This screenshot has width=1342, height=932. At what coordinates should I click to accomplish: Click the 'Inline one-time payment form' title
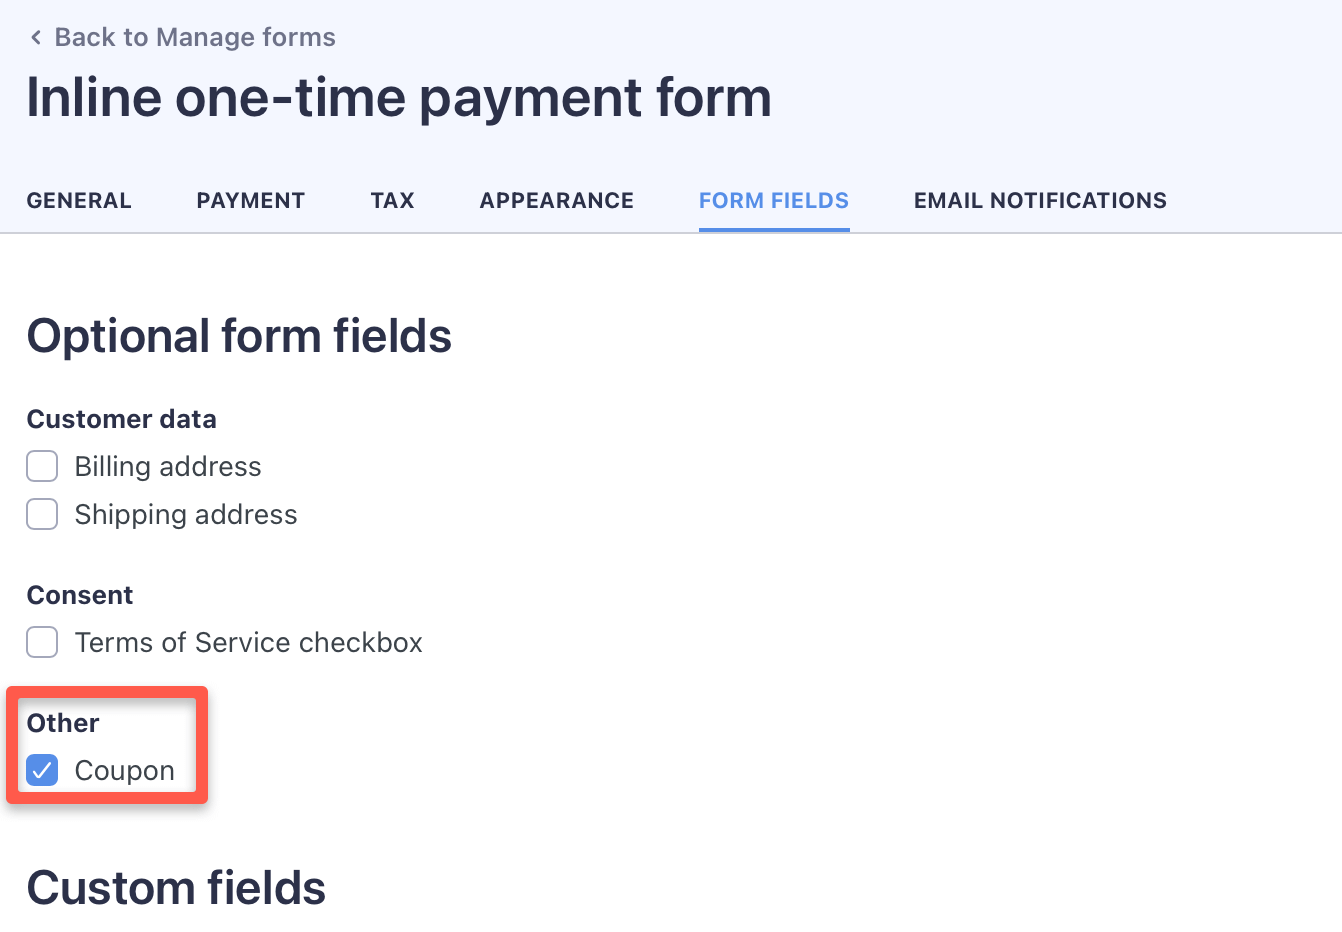pyautogui.click(x=399, y=98)
